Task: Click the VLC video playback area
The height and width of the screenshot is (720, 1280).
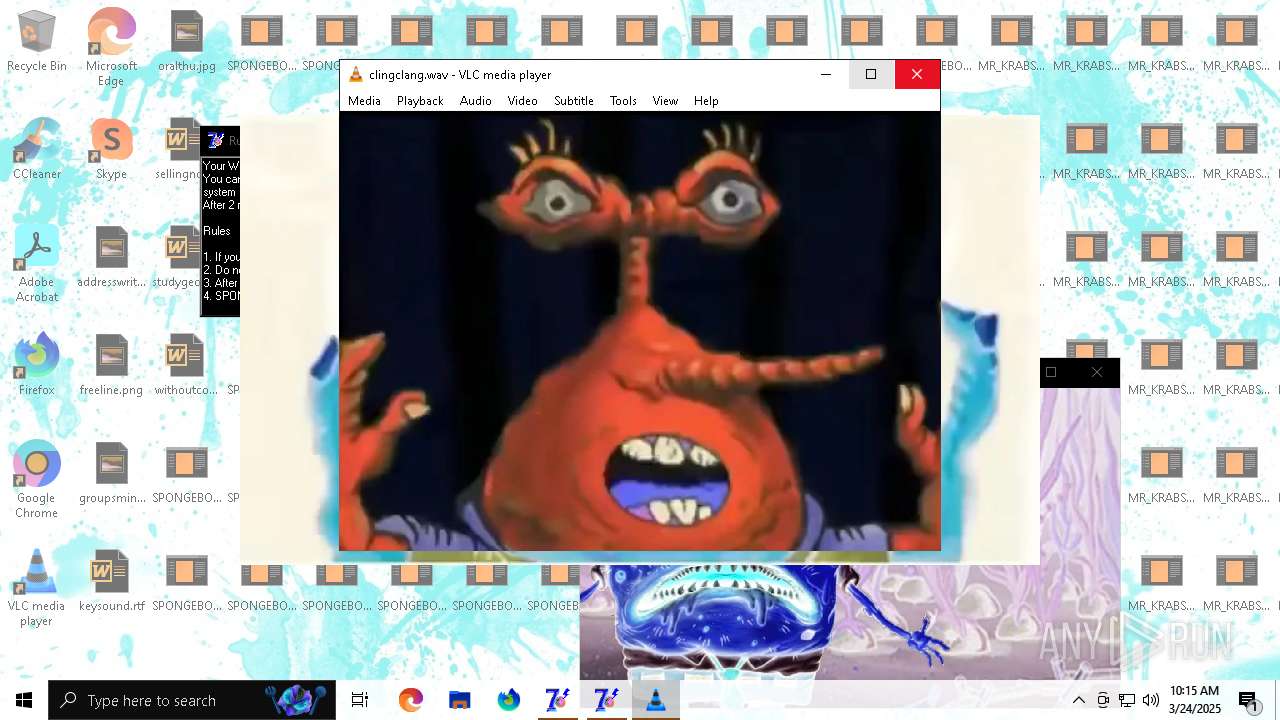Action: coord(640,331)
